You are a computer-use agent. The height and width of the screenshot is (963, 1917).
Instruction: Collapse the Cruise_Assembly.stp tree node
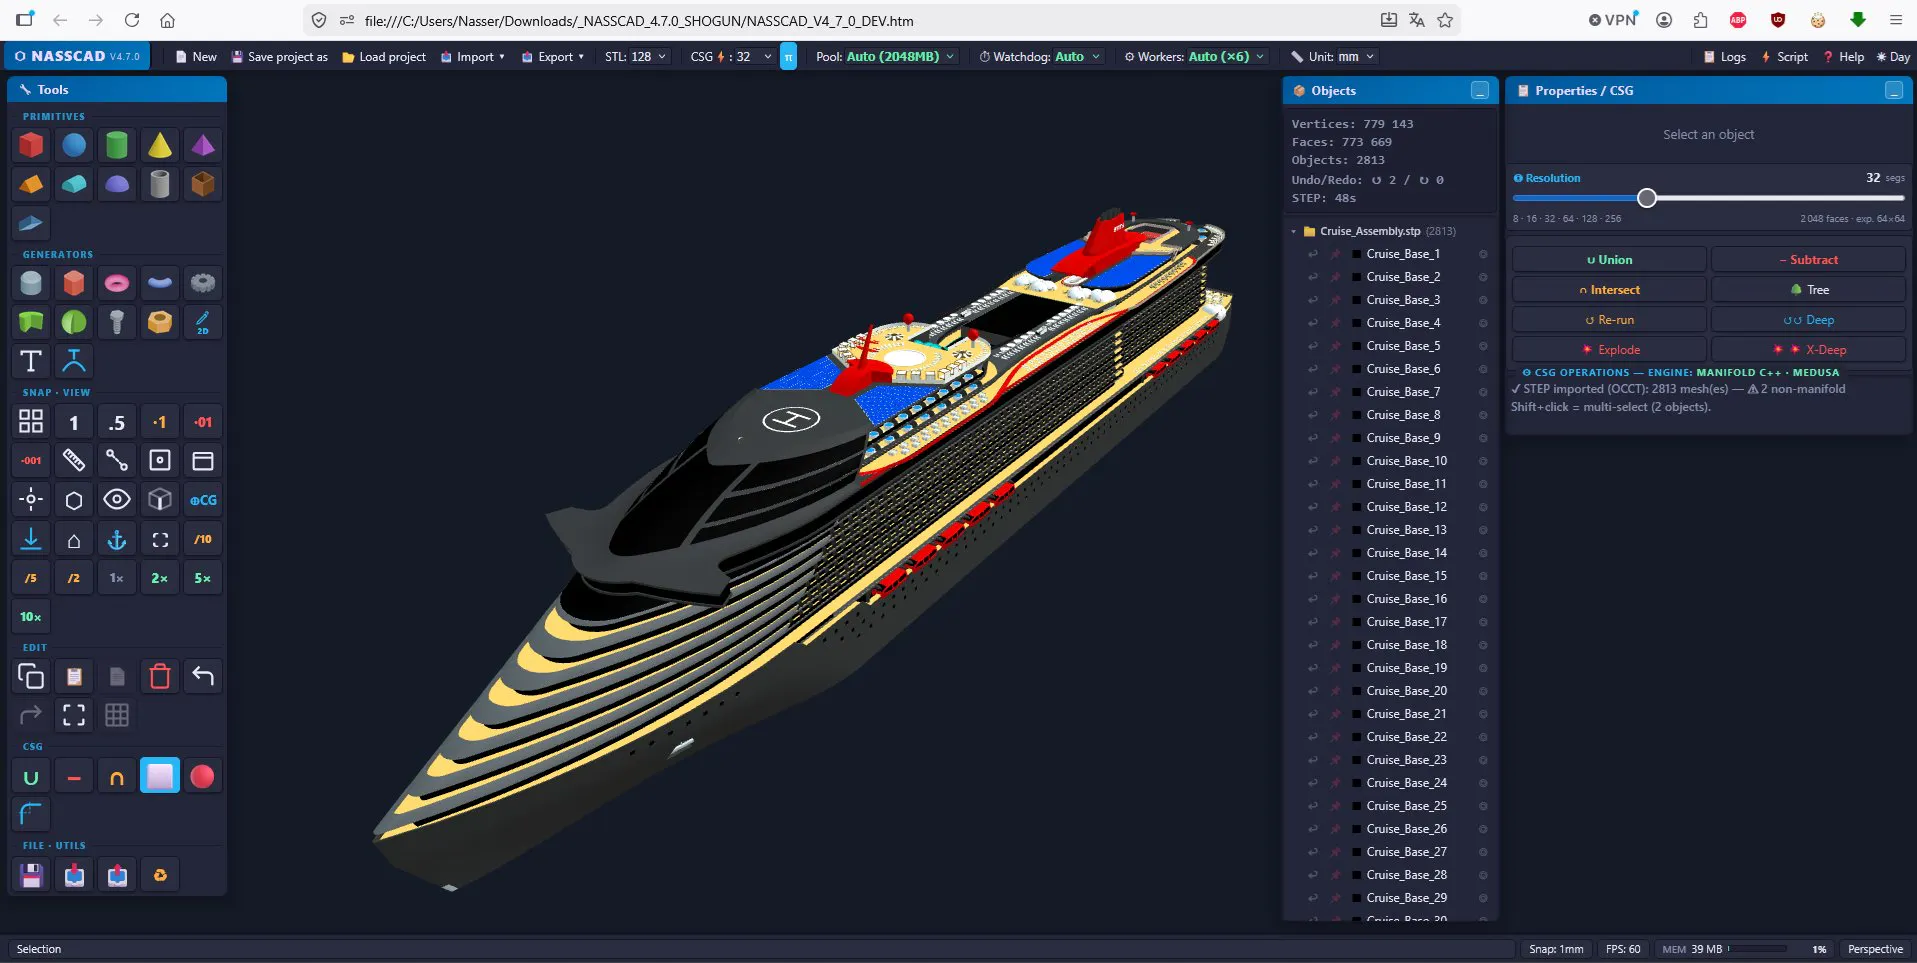pyautogui.click(x=1293, y=231)
